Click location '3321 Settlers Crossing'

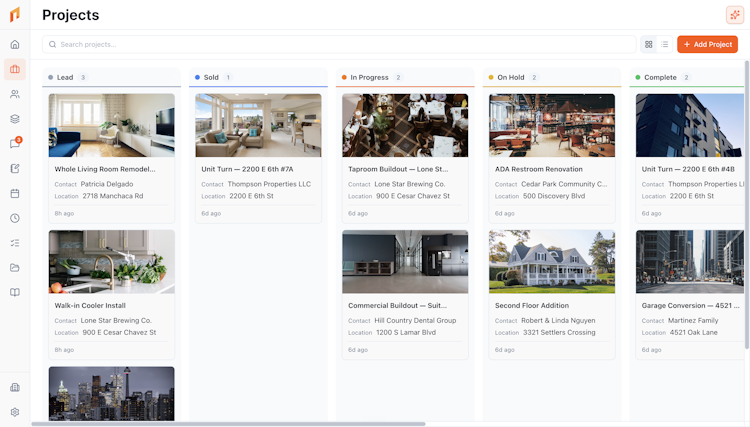pos(559,332)
